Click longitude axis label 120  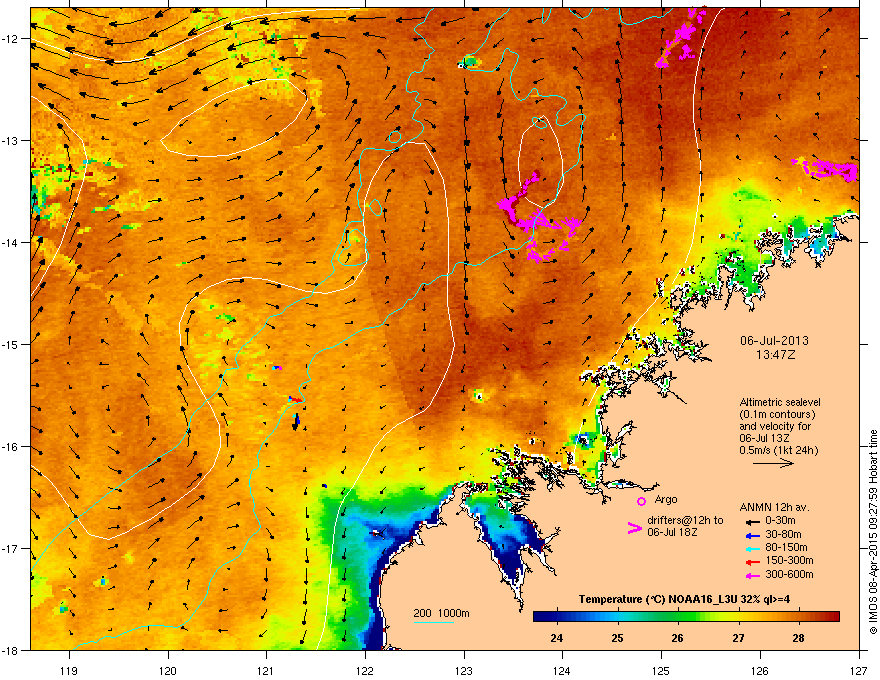168,670
